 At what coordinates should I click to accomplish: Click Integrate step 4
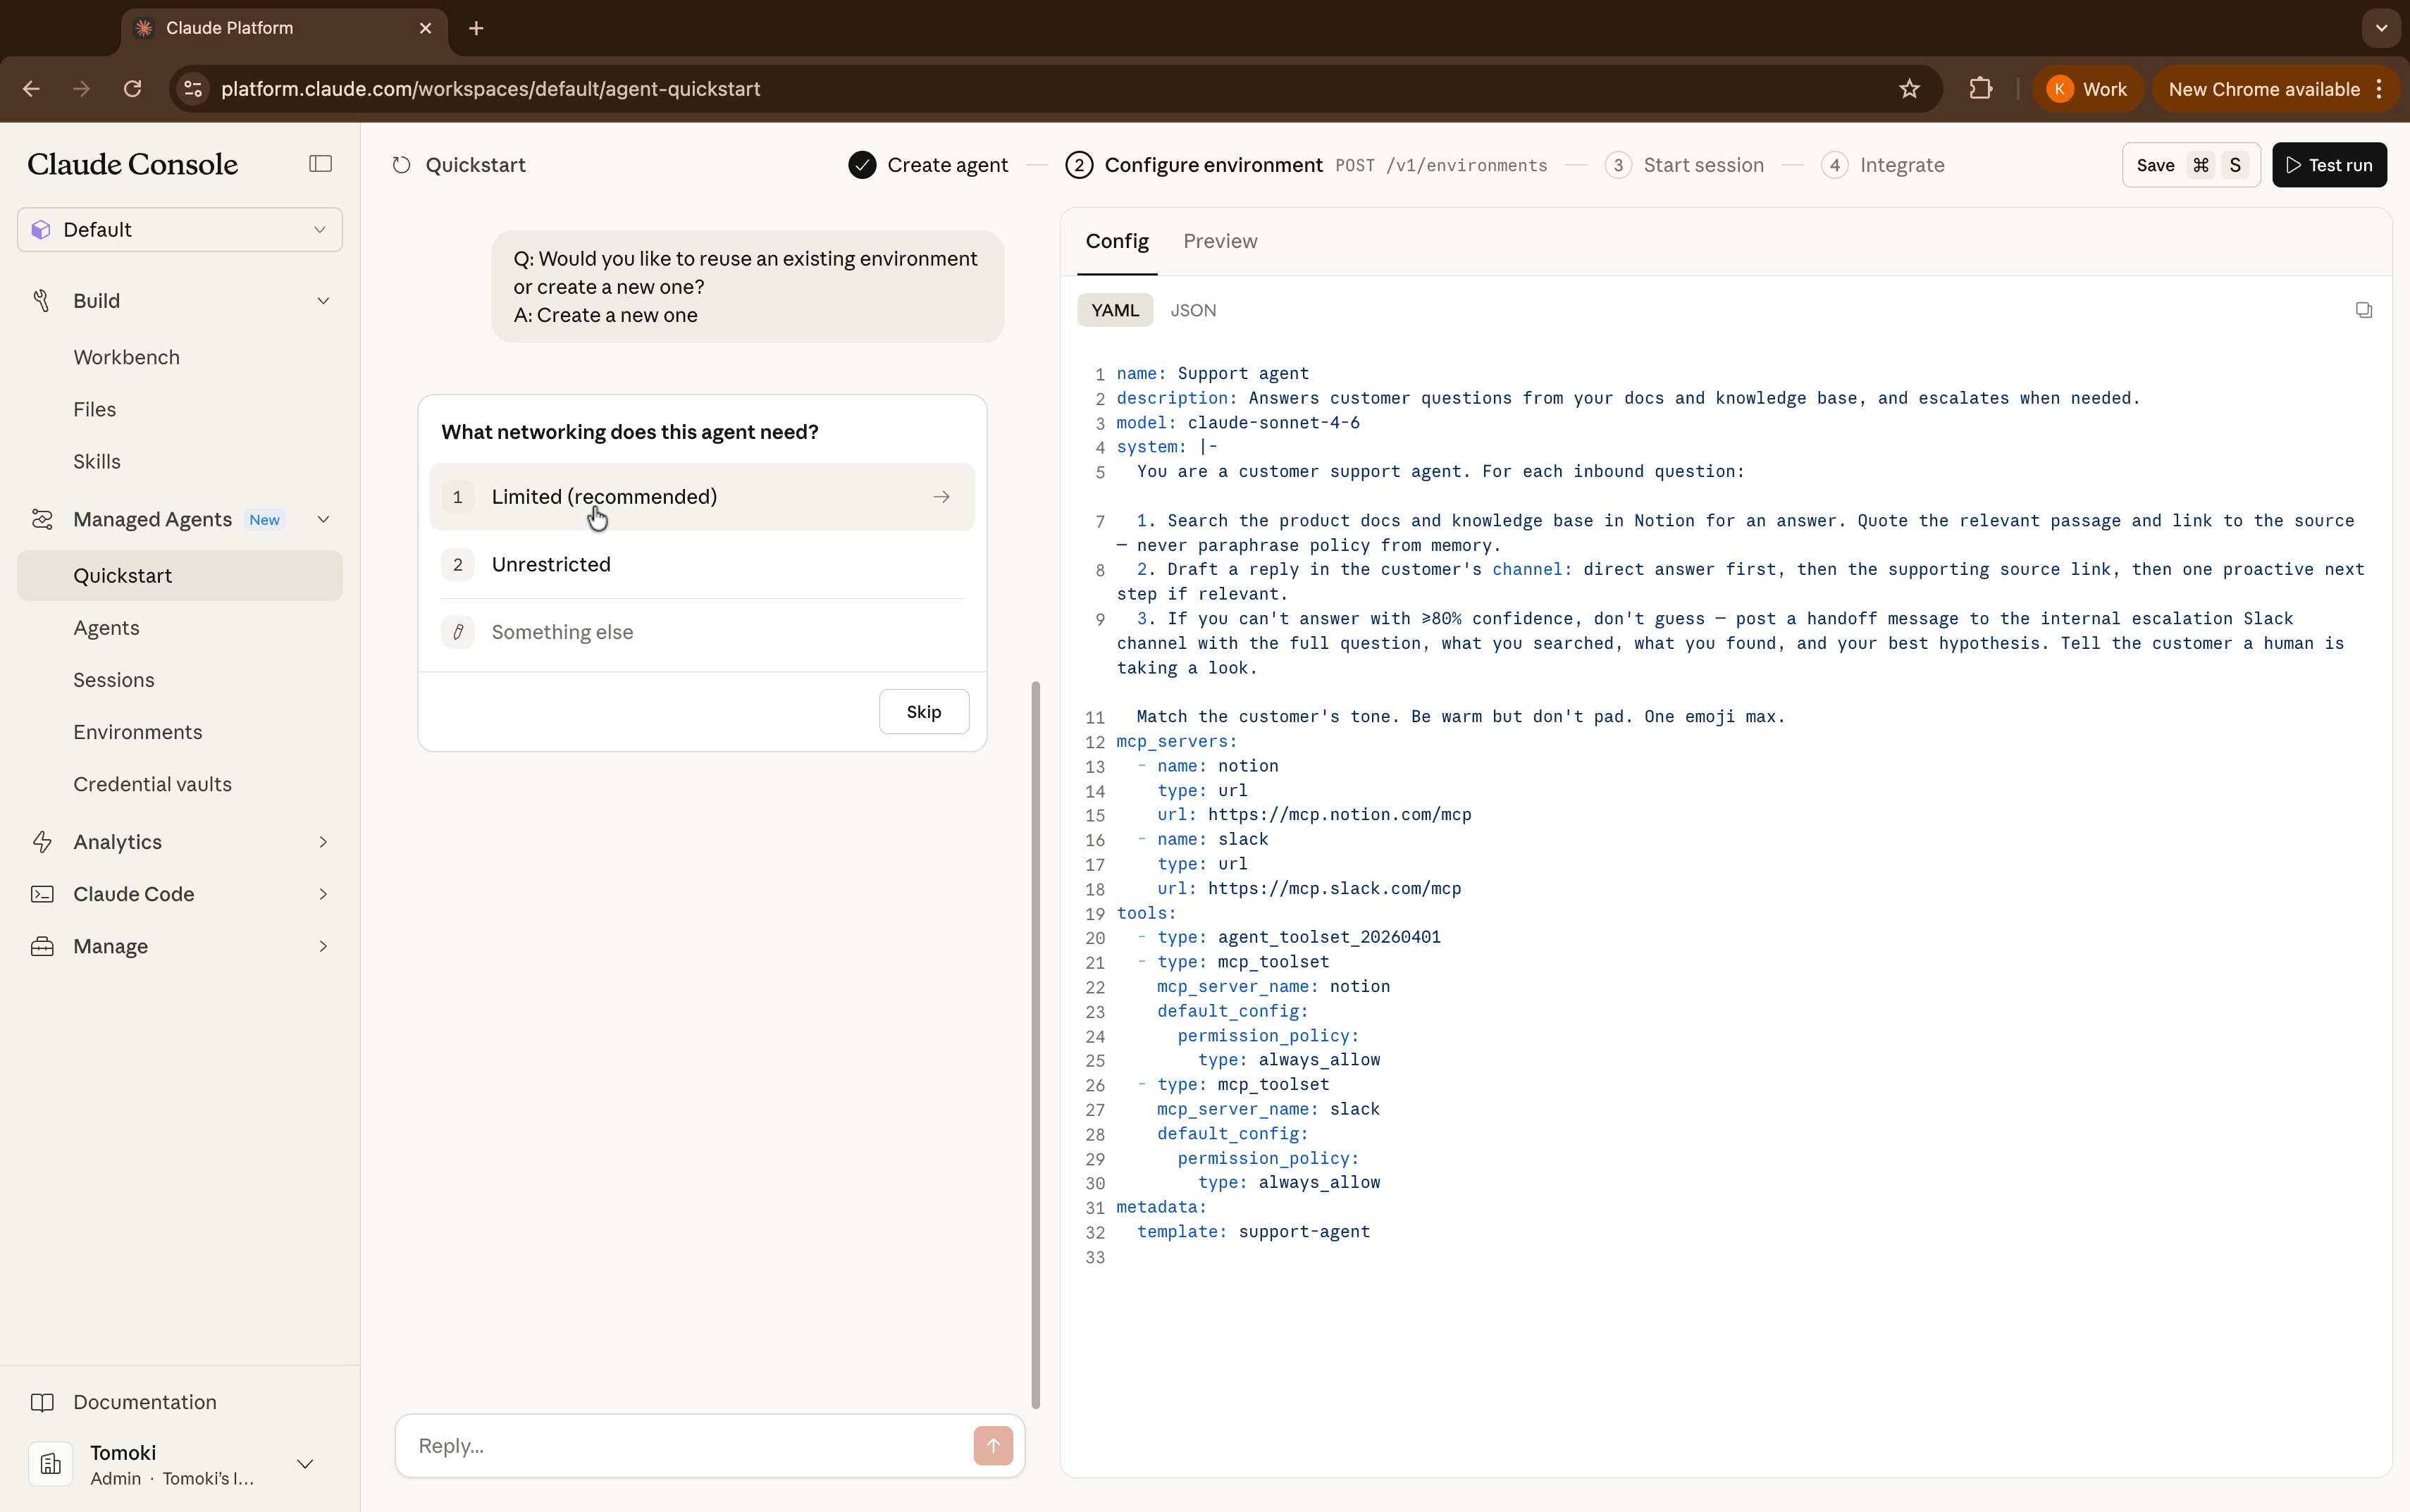[x=1883, y=165]
